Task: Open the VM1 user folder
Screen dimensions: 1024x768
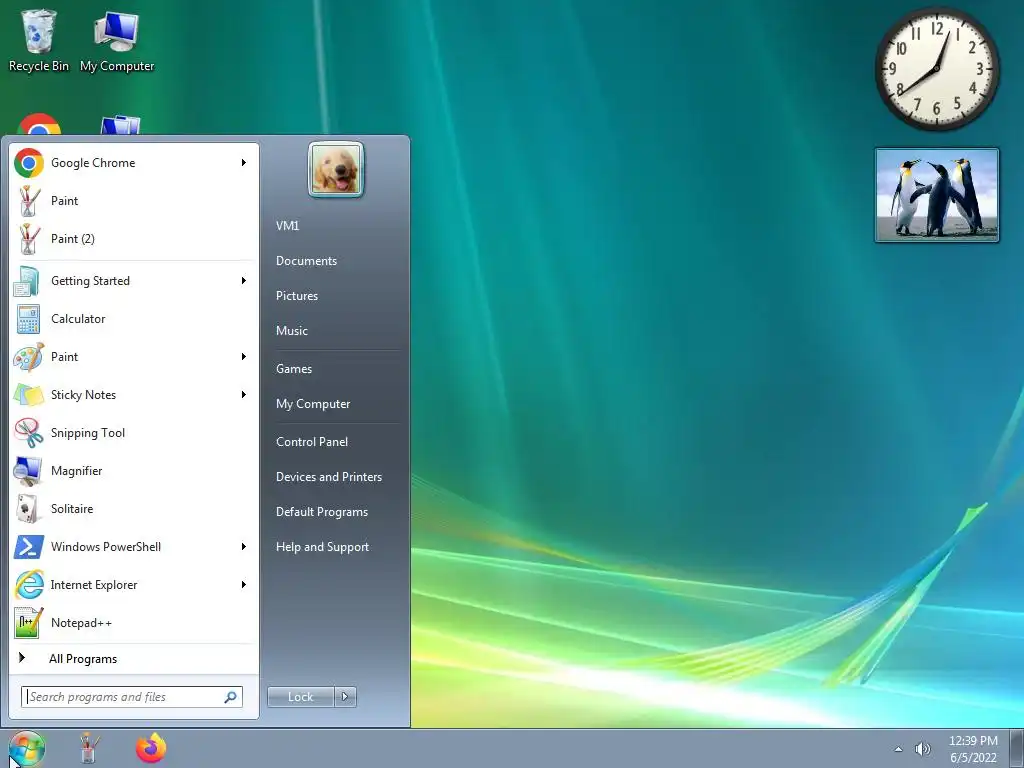Action: (x=287, y=225)
